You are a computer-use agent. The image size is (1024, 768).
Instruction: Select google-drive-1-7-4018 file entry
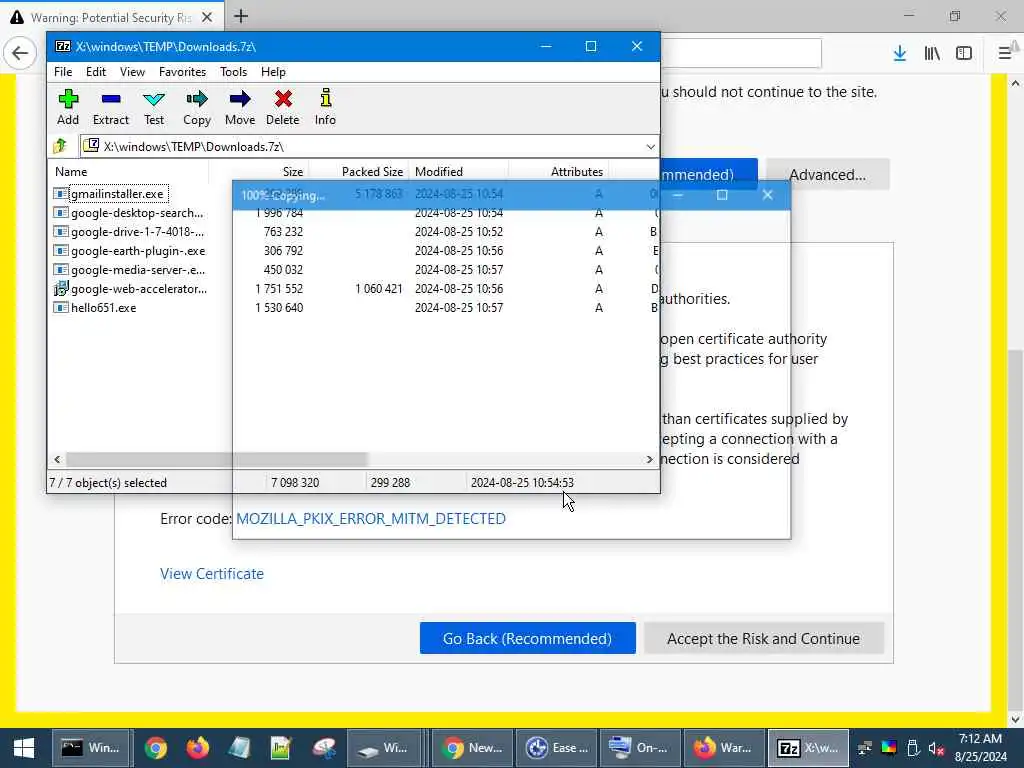(x=137, y=232)
